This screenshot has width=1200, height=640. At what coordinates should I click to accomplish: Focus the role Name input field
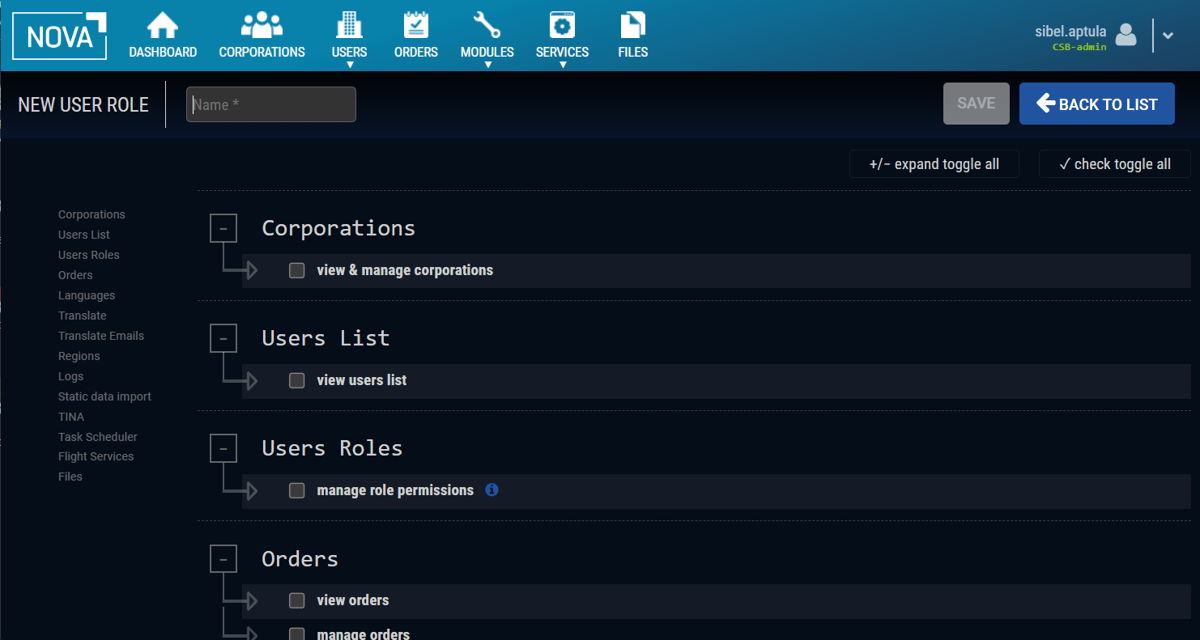point(271,104)
